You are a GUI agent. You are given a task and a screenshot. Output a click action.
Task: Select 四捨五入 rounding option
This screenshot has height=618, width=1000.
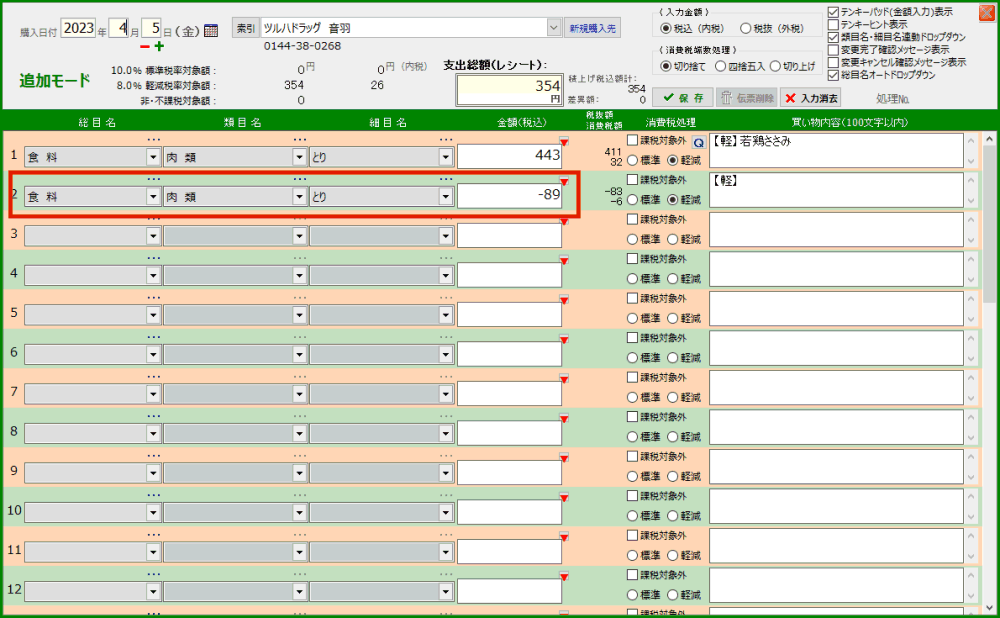pyautogui.click(x=721, y=66)
